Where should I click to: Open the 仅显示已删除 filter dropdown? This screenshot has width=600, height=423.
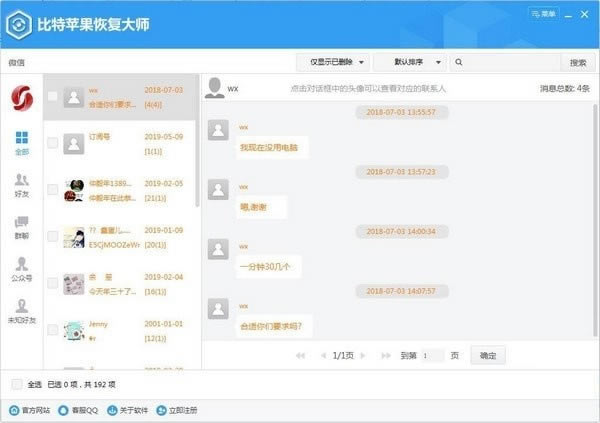point(333,62)
